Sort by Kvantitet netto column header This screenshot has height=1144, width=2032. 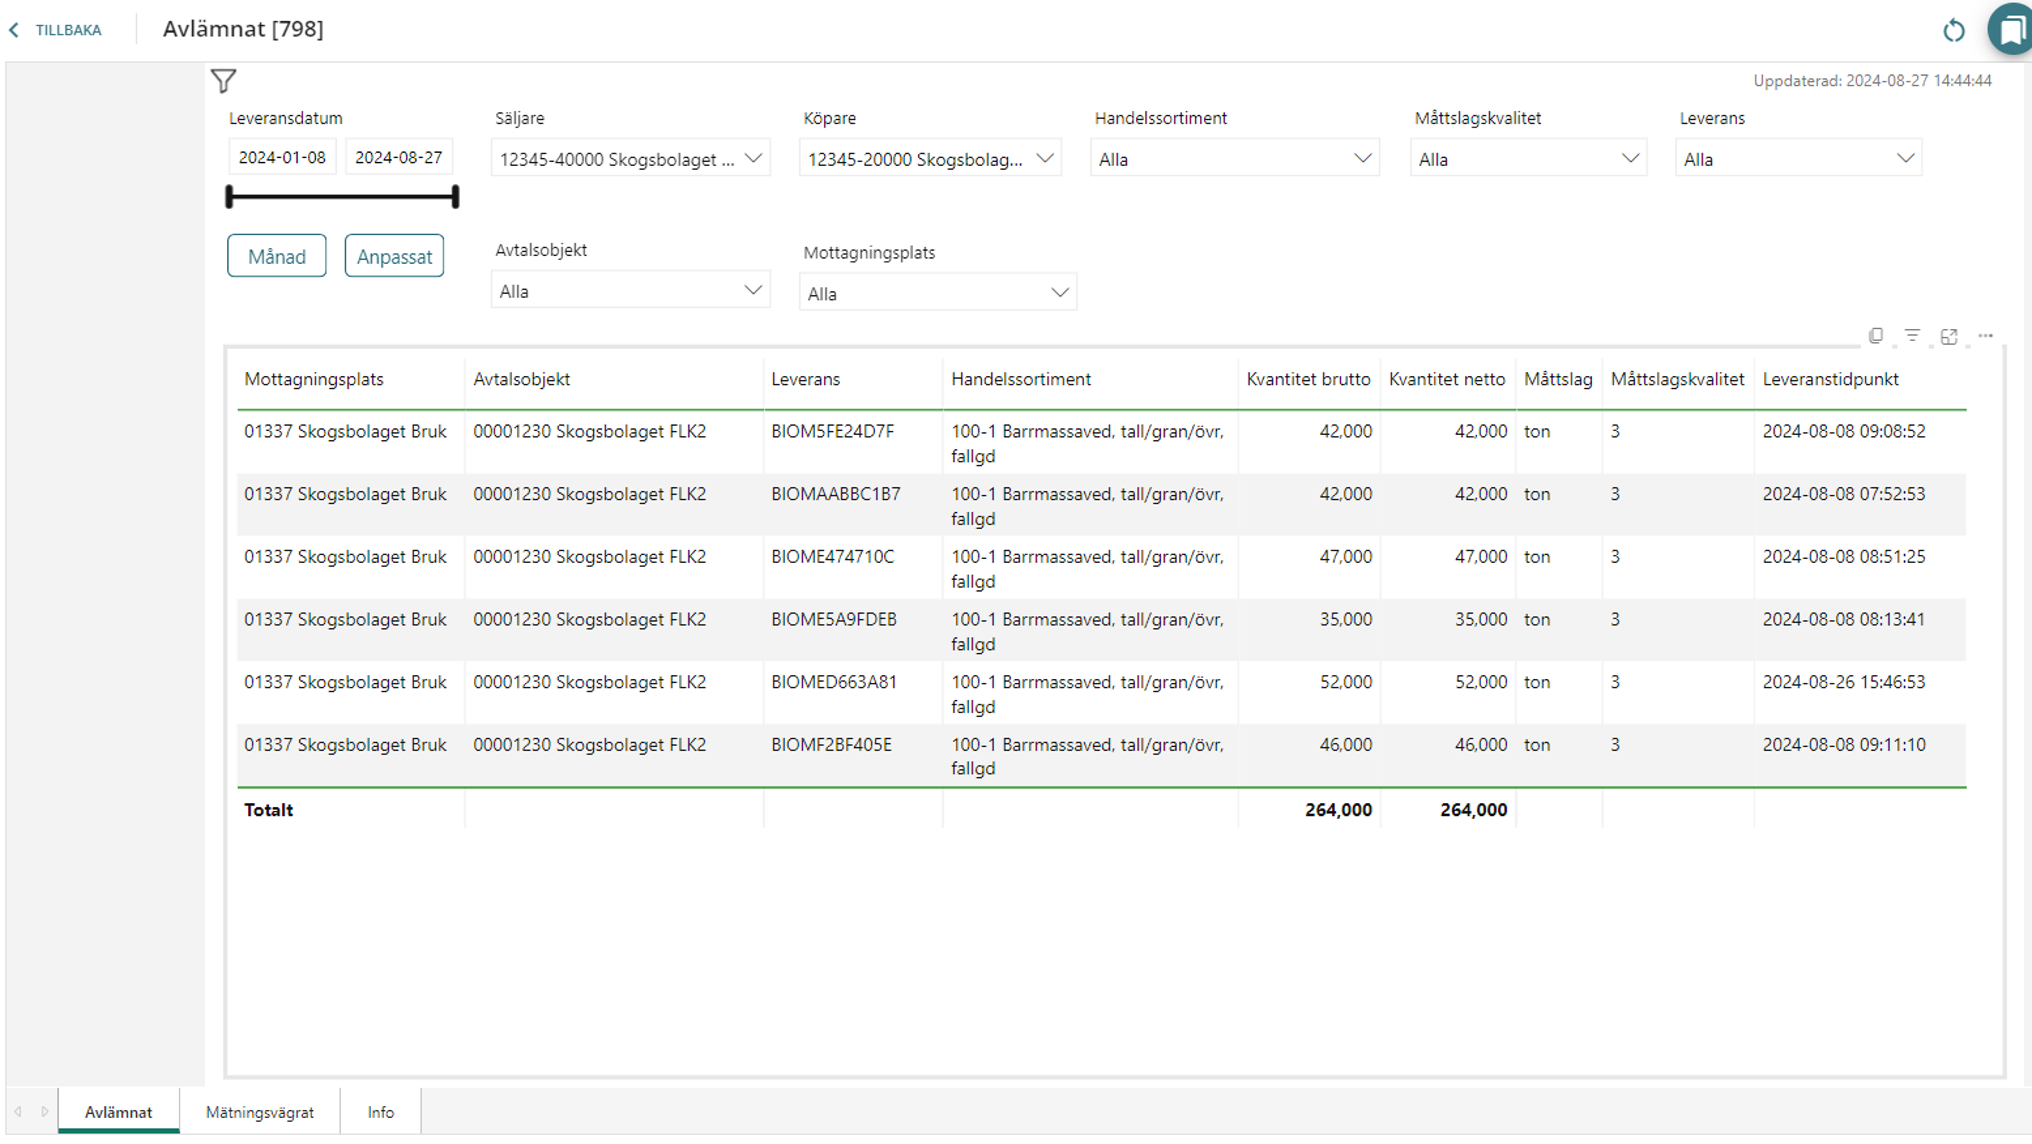(x=1447, y=379)
